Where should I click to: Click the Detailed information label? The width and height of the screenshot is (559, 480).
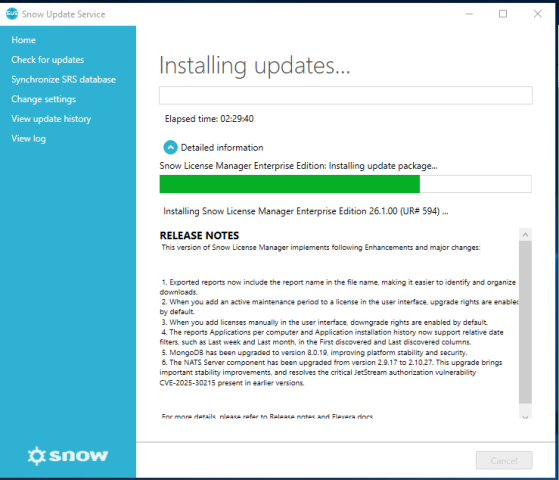(x=222, y=148)
